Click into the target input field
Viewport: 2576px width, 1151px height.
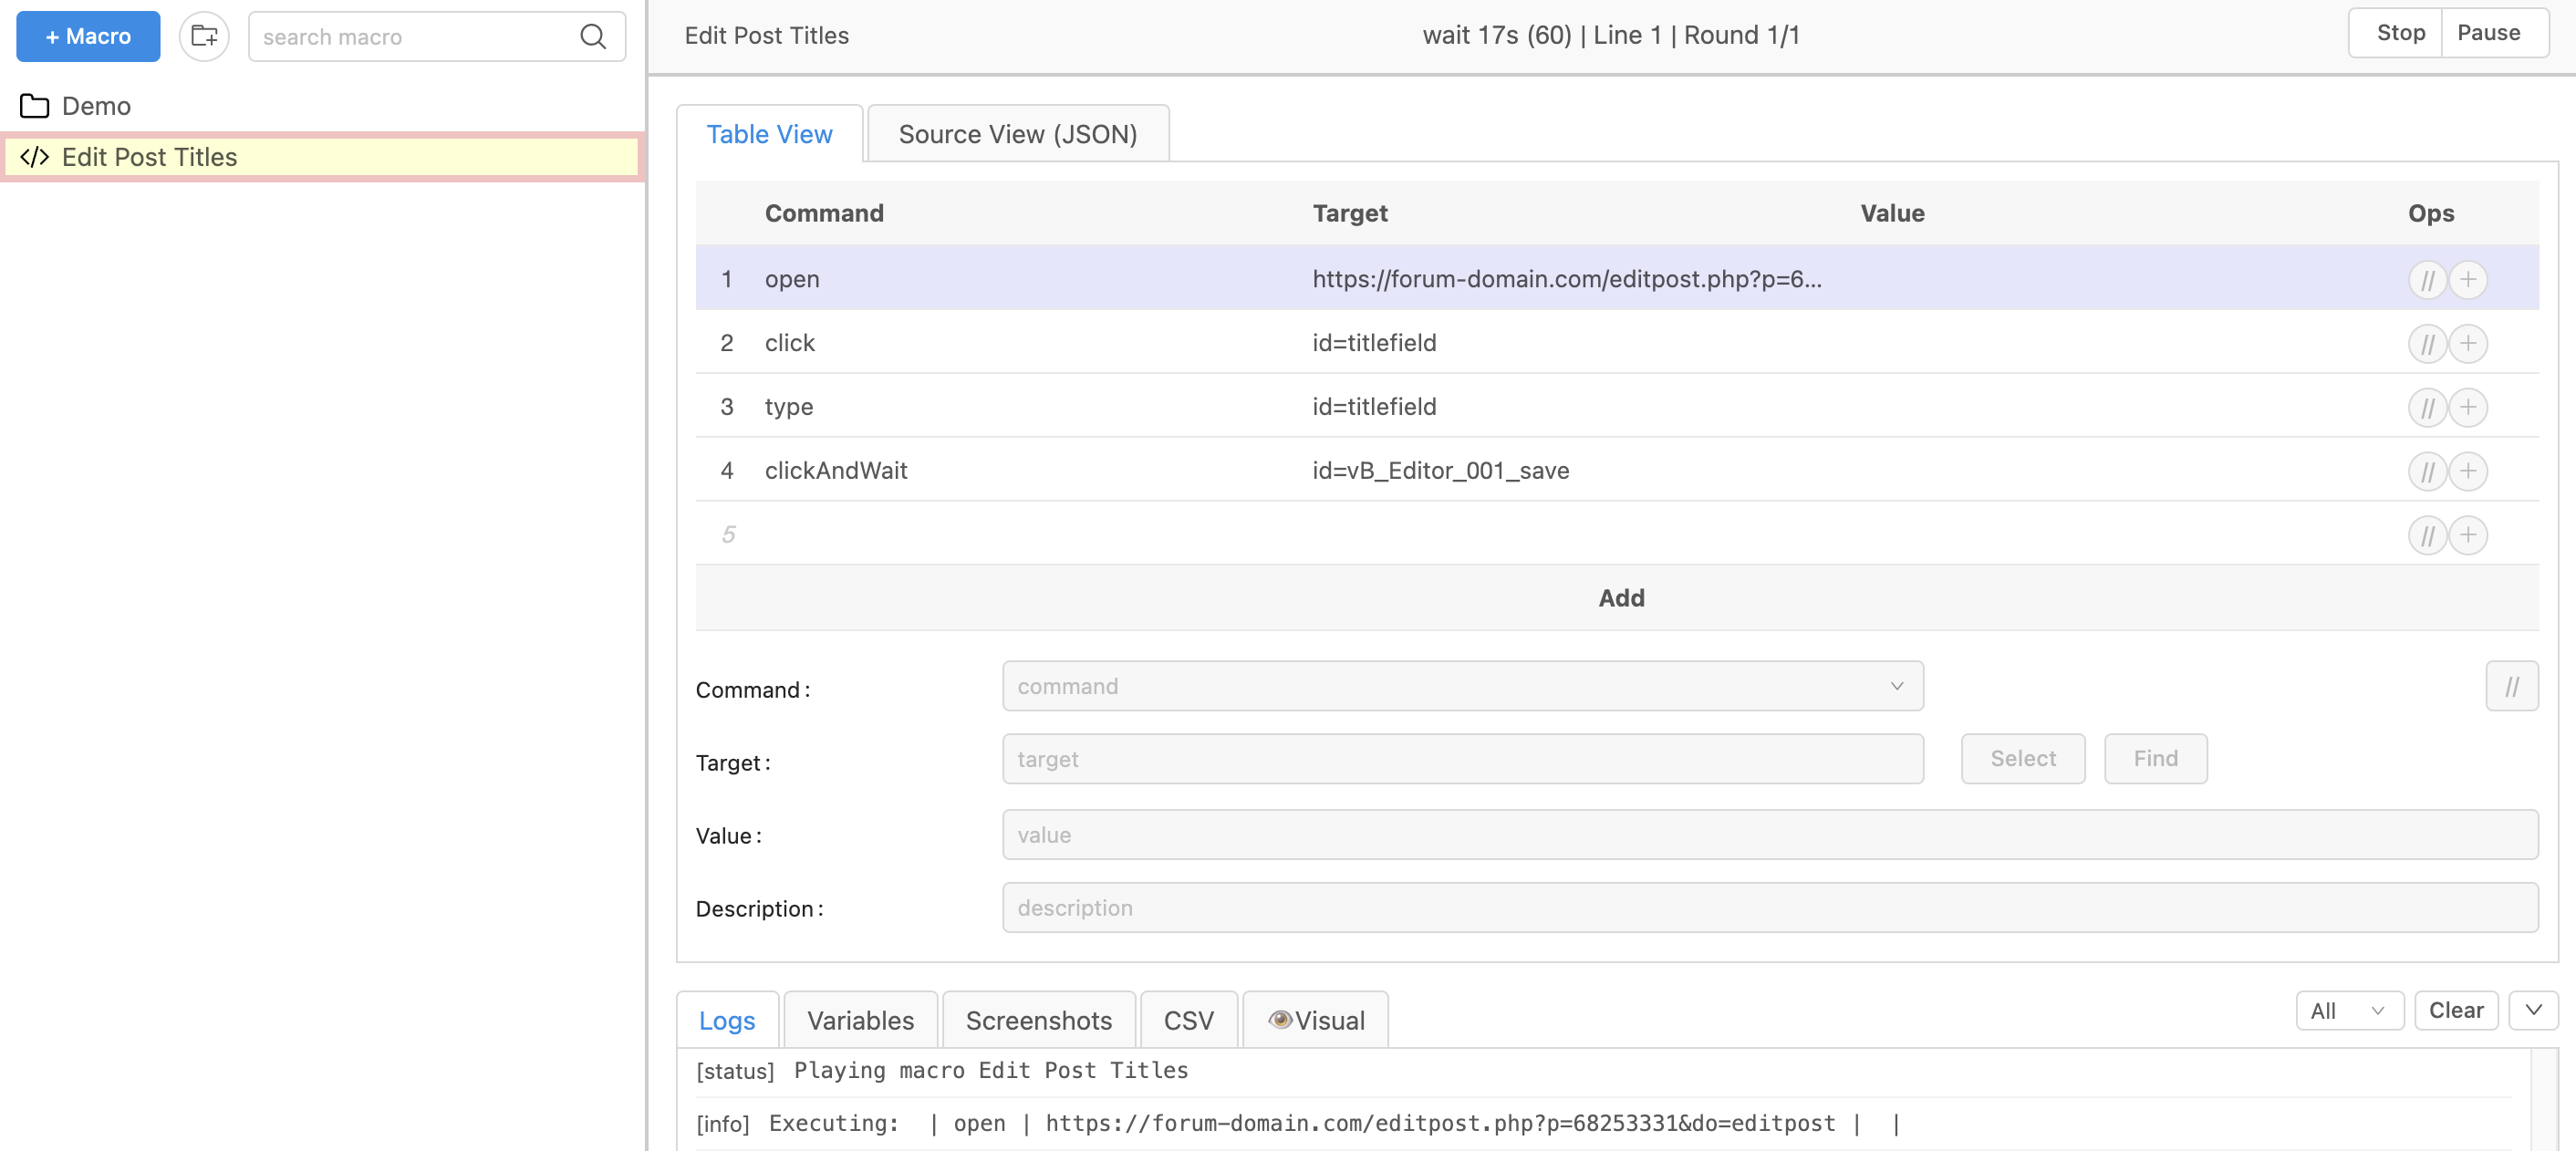coord(1462,759)
